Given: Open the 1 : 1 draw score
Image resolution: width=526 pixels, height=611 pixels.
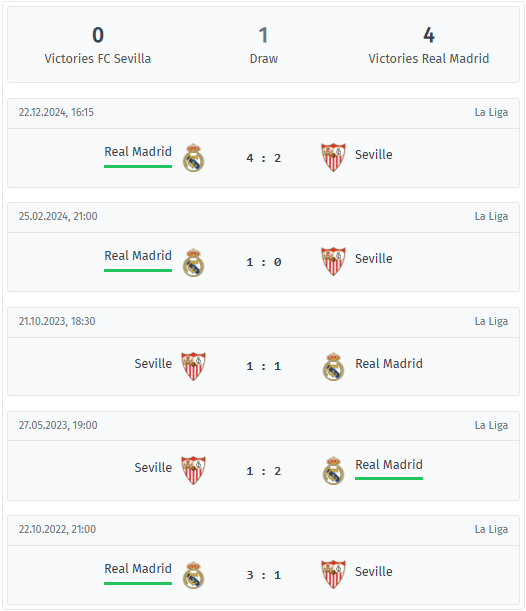Looking at the screenshot, I should (x=263, y=366).
